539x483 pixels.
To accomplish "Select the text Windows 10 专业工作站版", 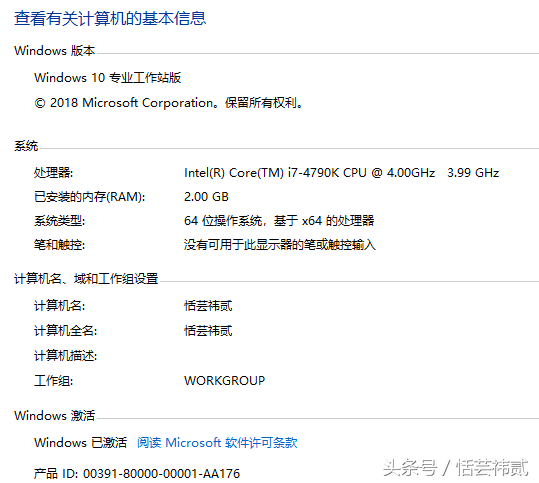I will (x=108, y=78).
